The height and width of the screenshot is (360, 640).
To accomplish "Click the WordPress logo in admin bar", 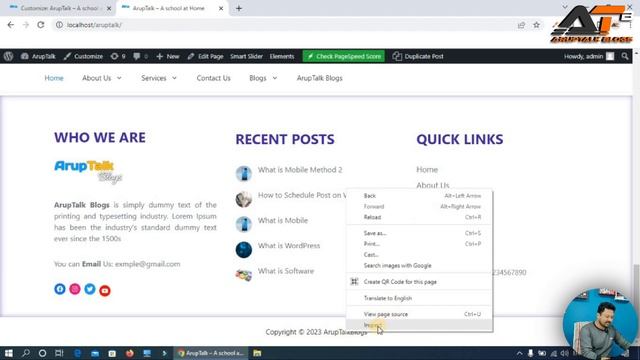I will 9,56.
